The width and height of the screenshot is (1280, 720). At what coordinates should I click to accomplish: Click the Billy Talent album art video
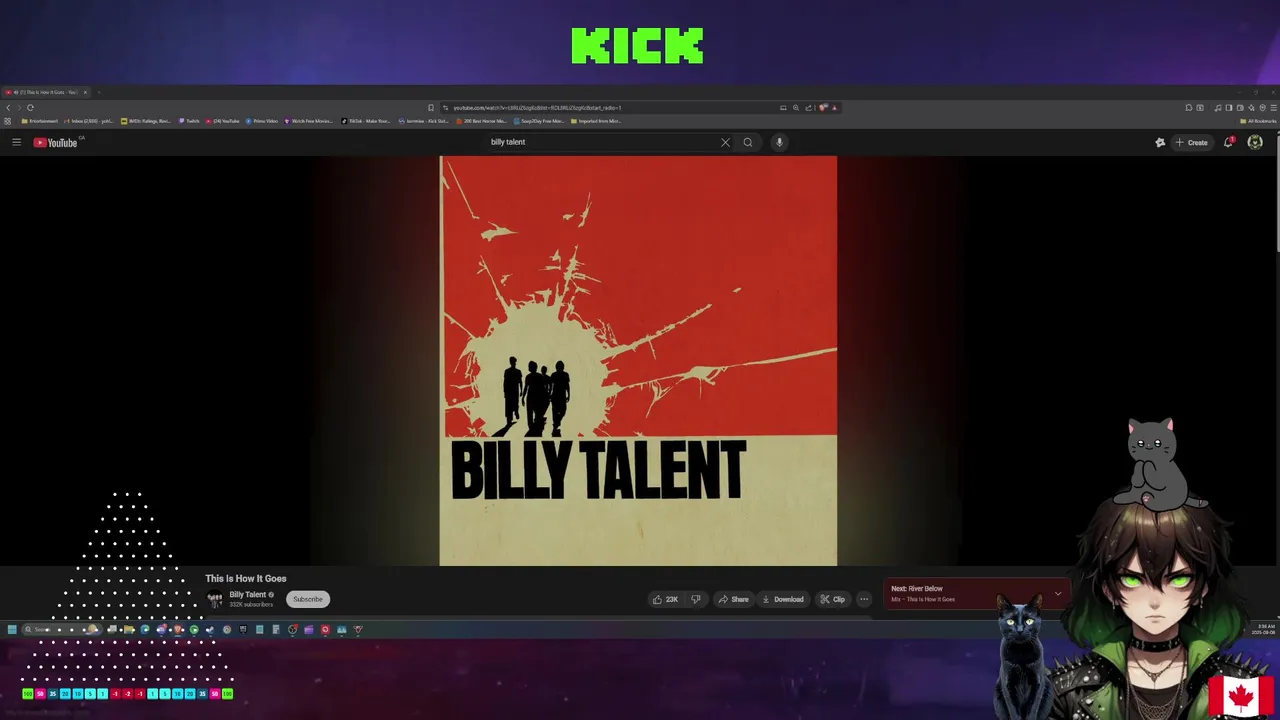638,361
